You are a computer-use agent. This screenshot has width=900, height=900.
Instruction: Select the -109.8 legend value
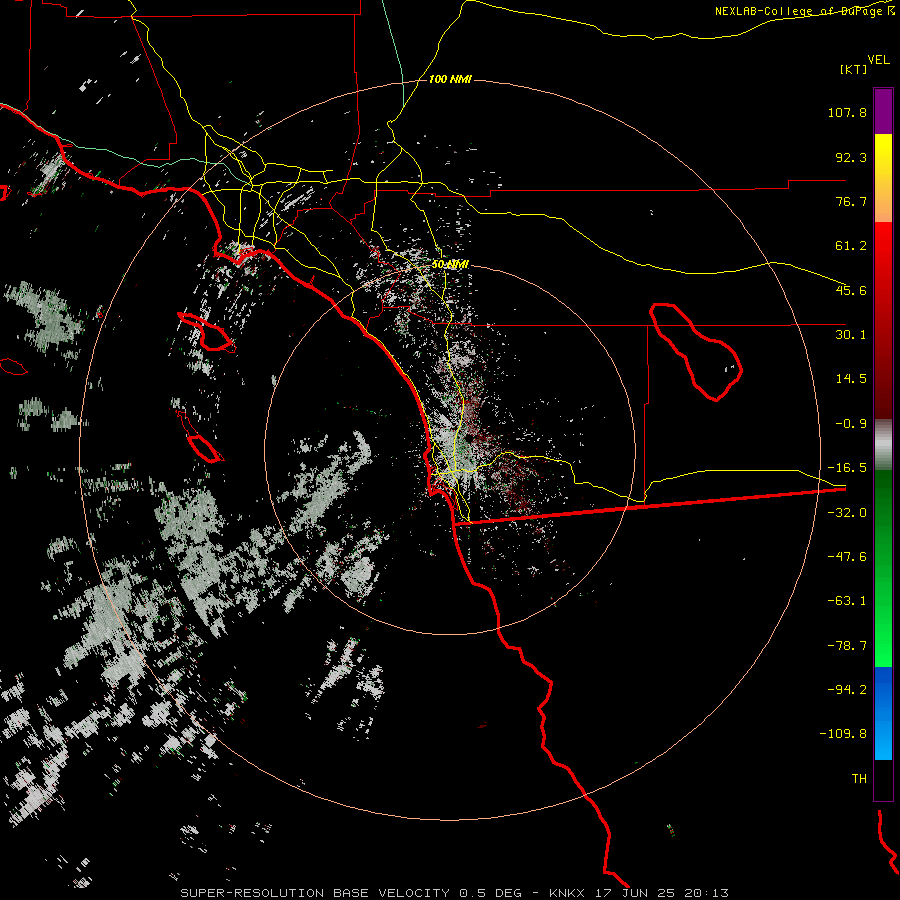[843, 734]
